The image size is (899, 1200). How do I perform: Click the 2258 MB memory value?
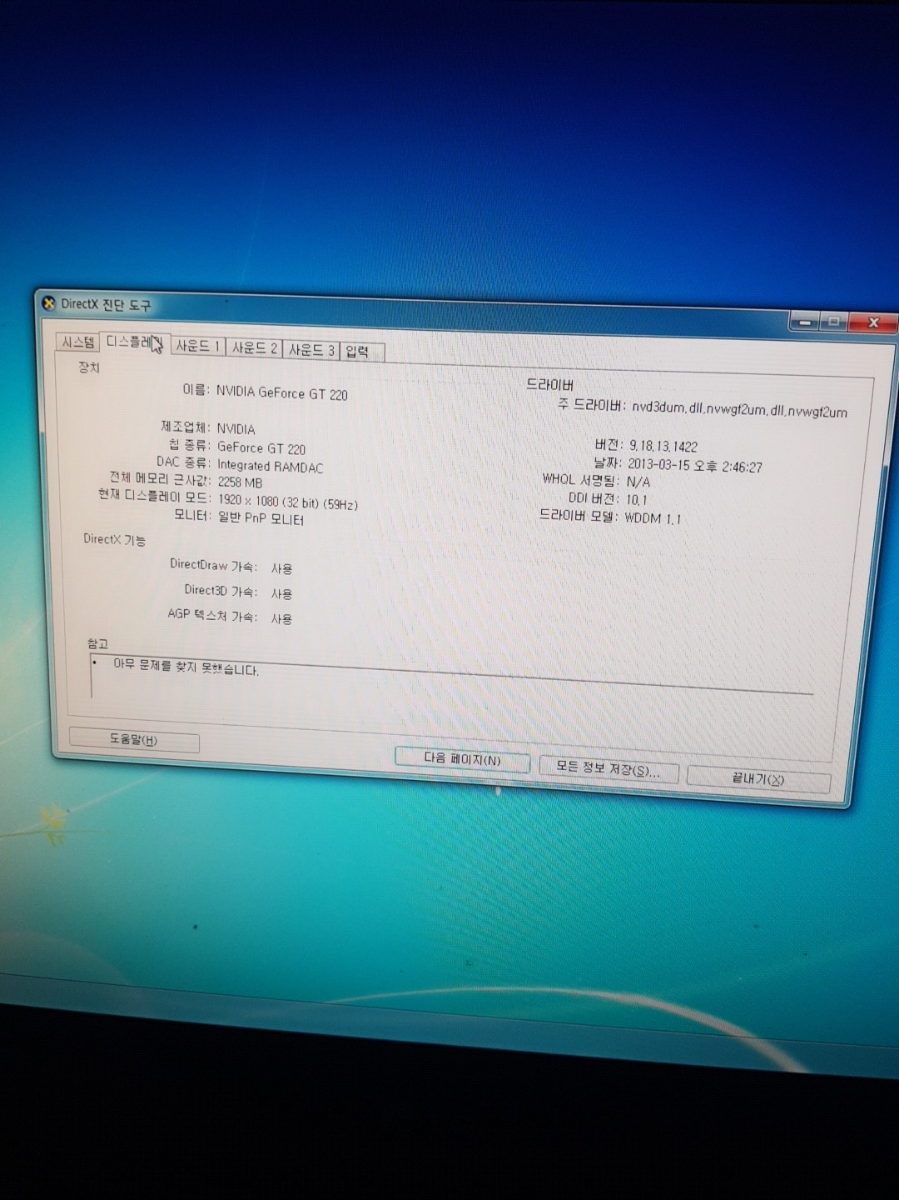coord(240,483)
